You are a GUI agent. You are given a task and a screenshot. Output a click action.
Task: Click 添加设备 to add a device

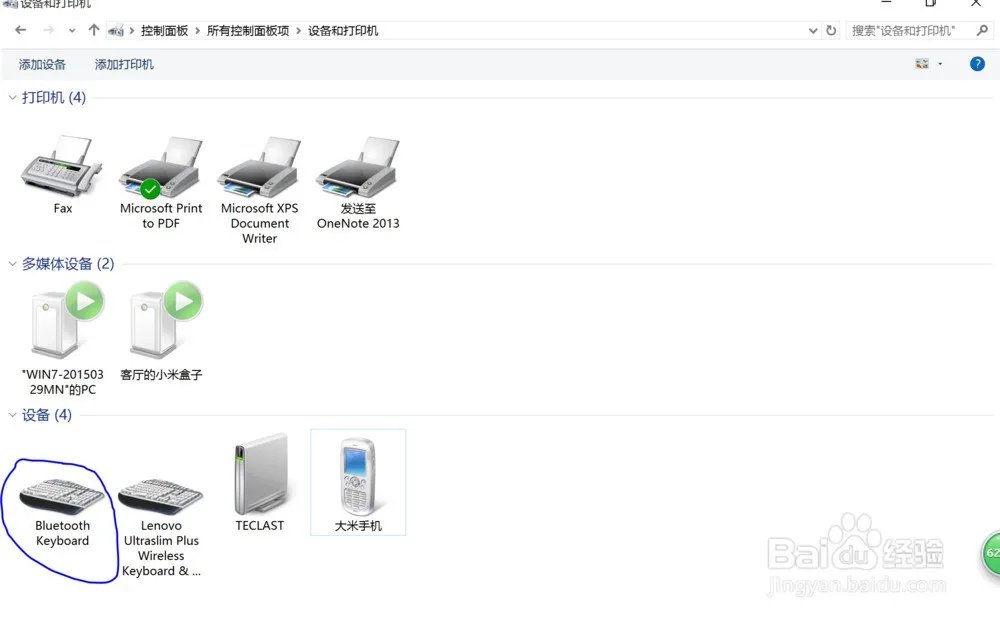point(41,63)
